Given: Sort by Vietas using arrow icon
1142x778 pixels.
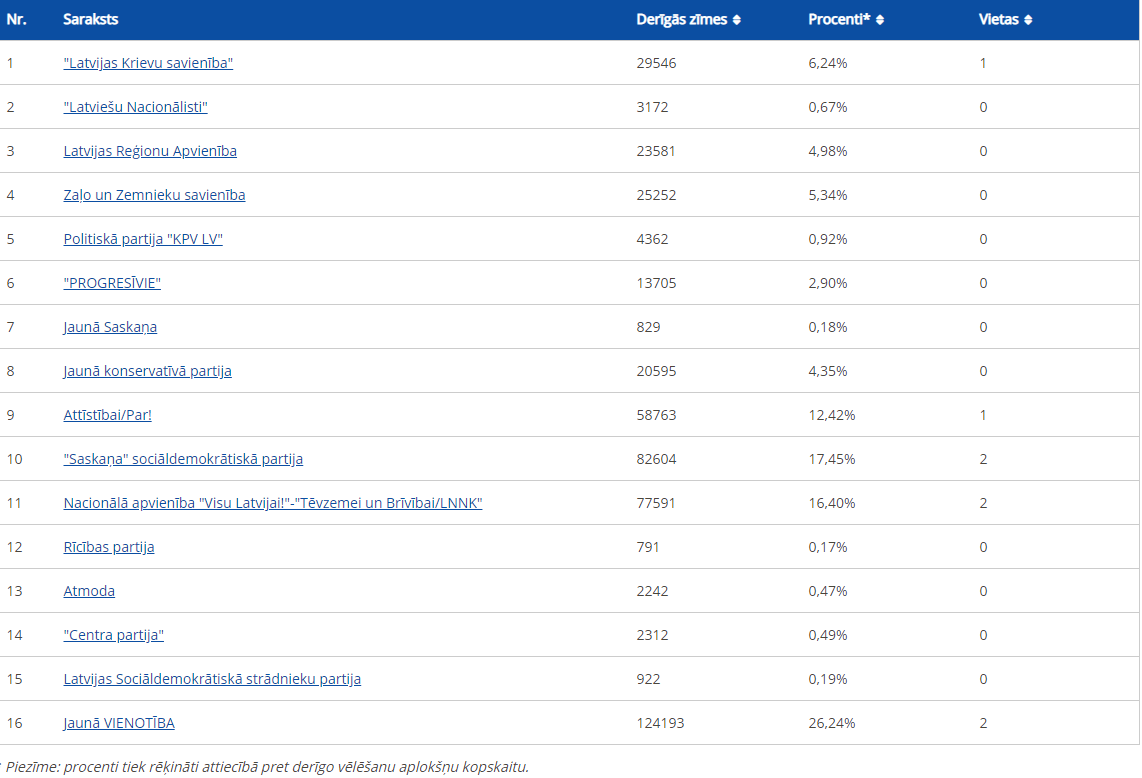Looking at the screenshot, I should pyautogui.click(x=1028, y=20).
